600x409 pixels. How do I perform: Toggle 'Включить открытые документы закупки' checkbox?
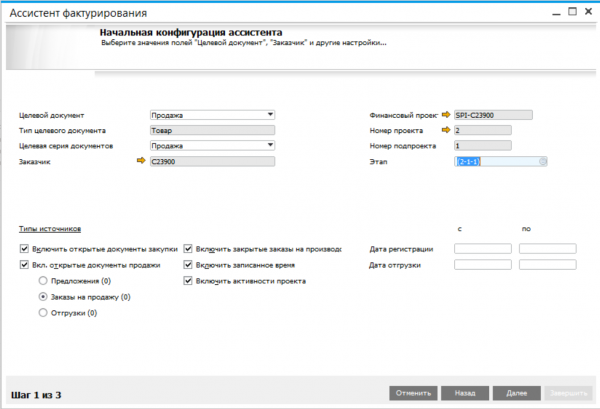coord(23,248)
